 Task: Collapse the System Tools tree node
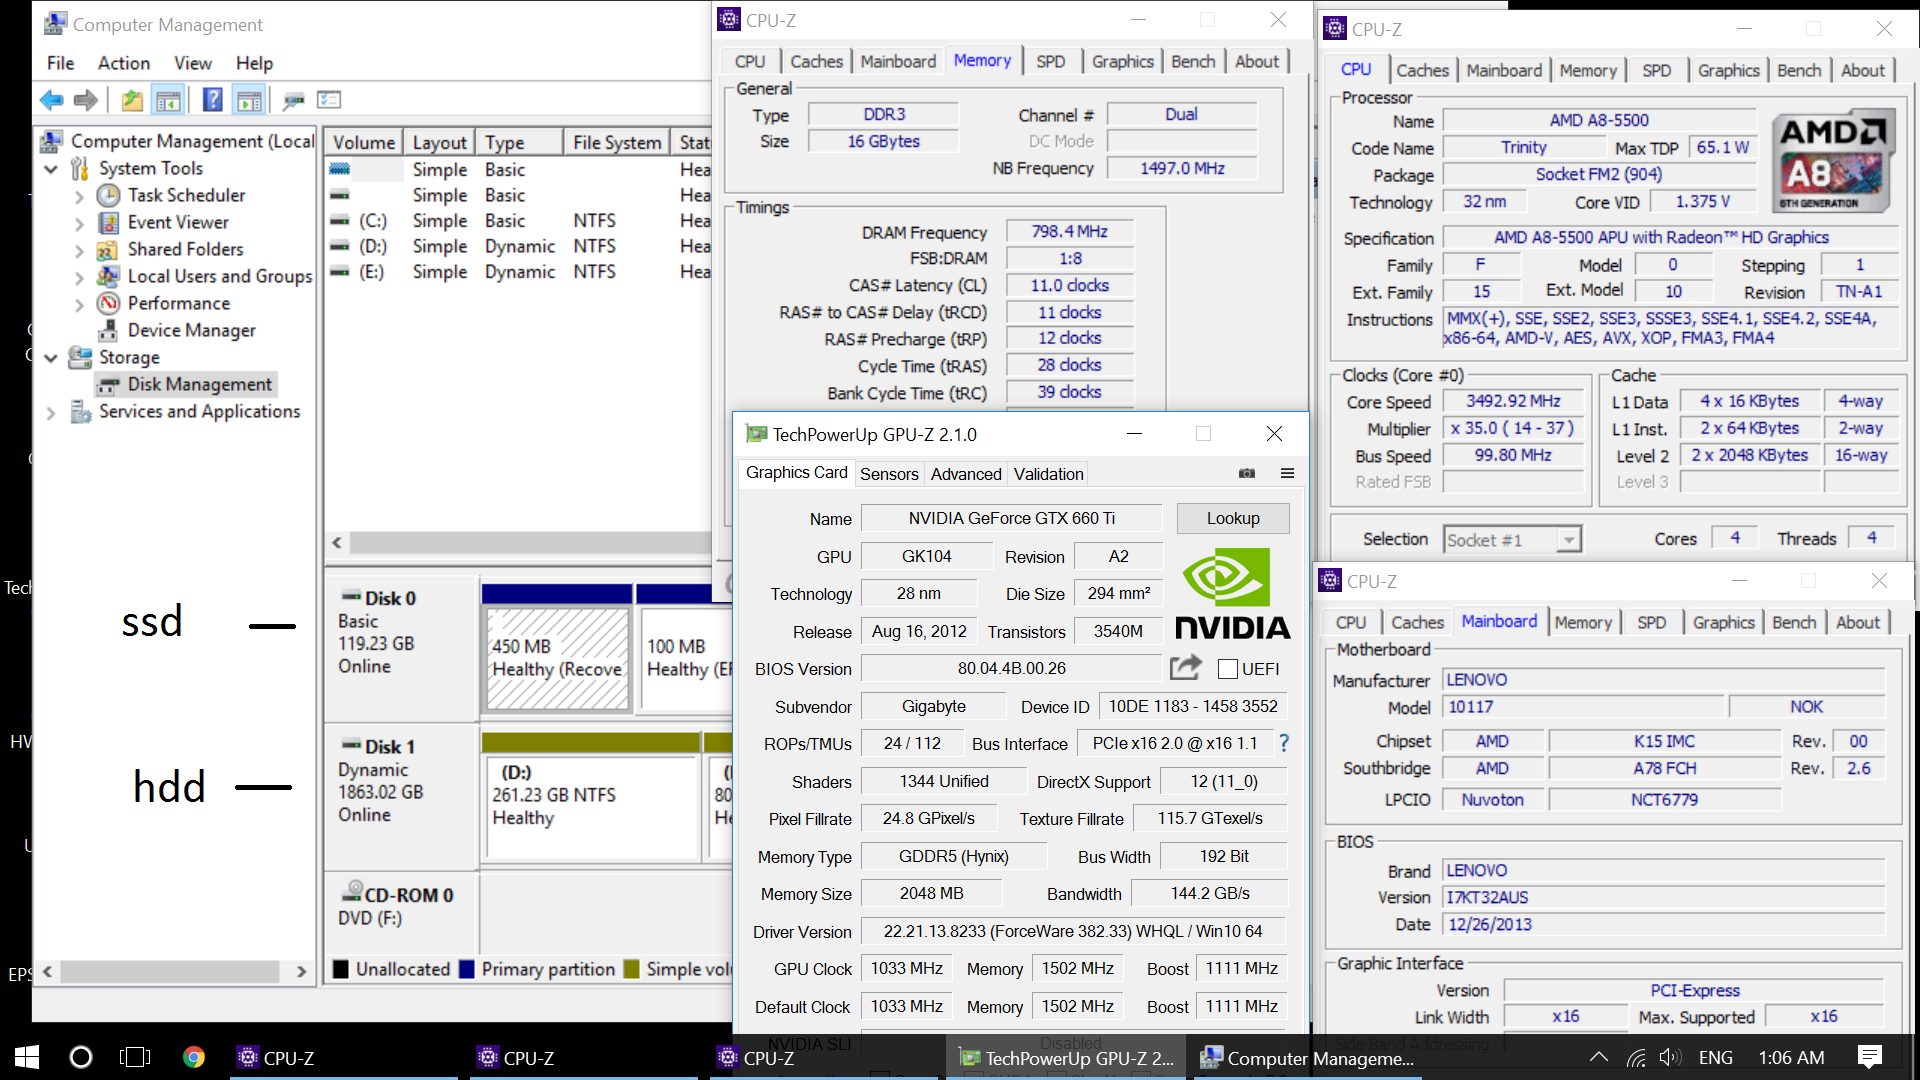click(x=51, y=169)
